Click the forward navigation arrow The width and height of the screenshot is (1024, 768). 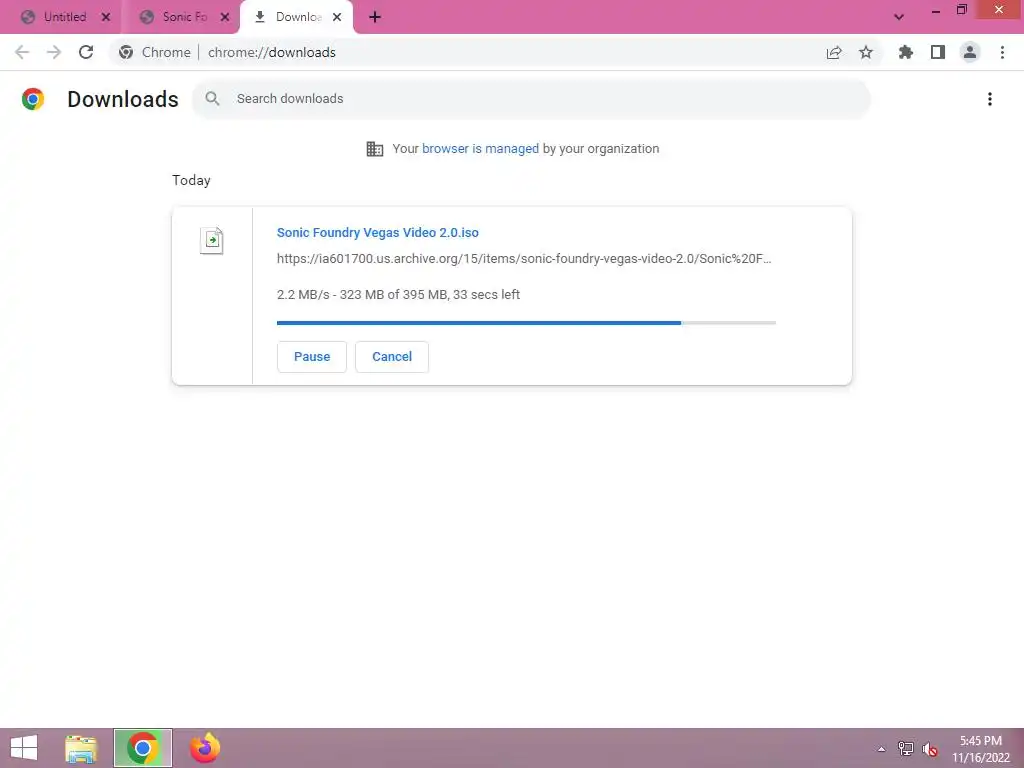click(54, 52)
